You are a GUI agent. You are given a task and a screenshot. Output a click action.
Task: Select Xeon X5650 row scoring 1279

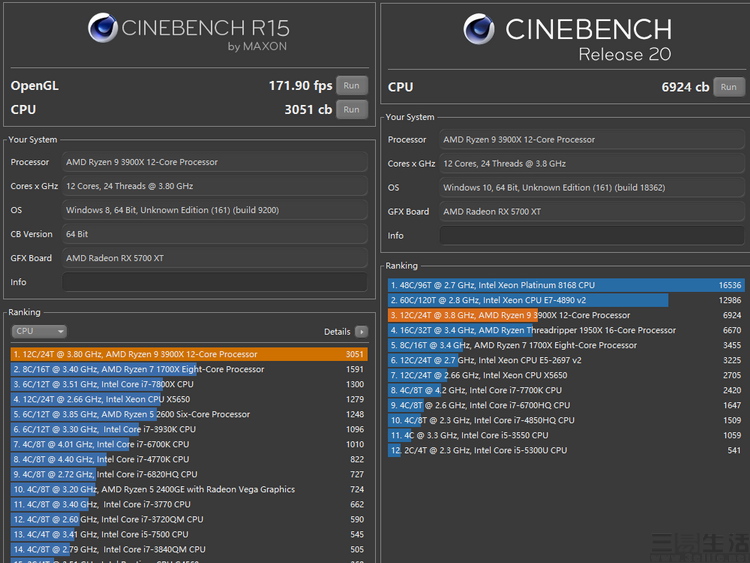(x=189, y=399)
